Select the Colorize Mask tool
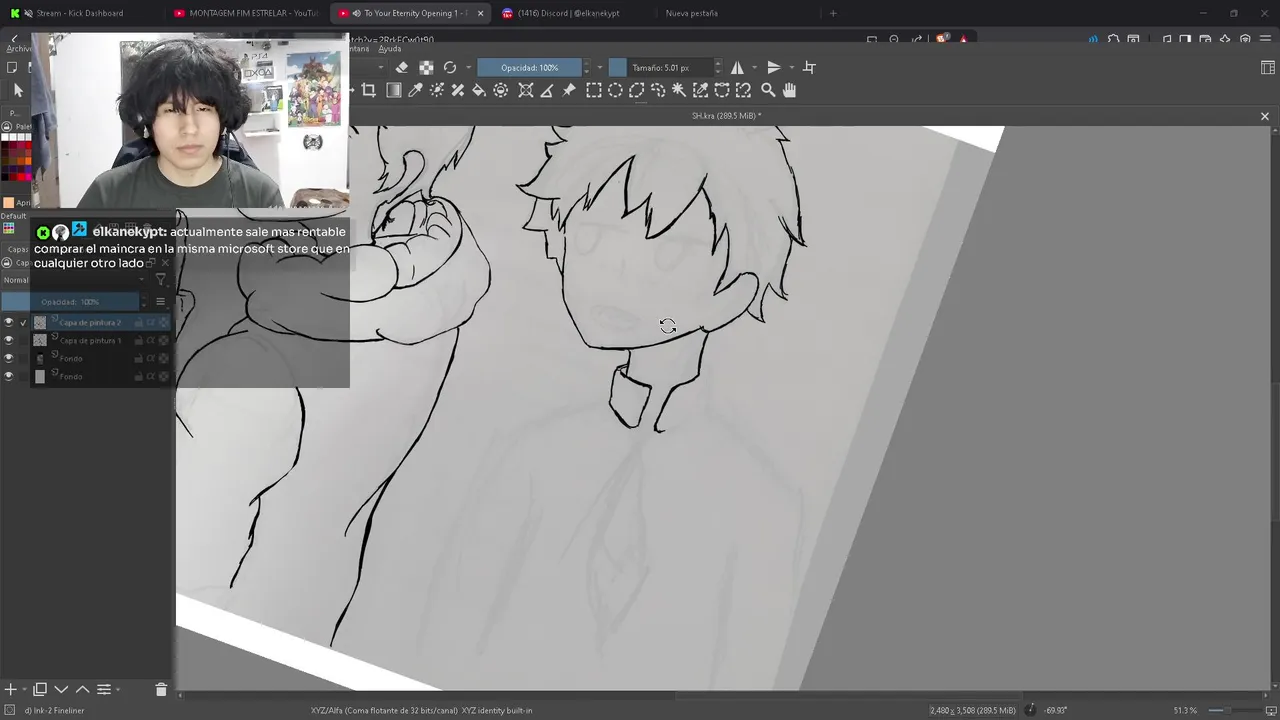The image size is (1280, 720). point(437,90)
